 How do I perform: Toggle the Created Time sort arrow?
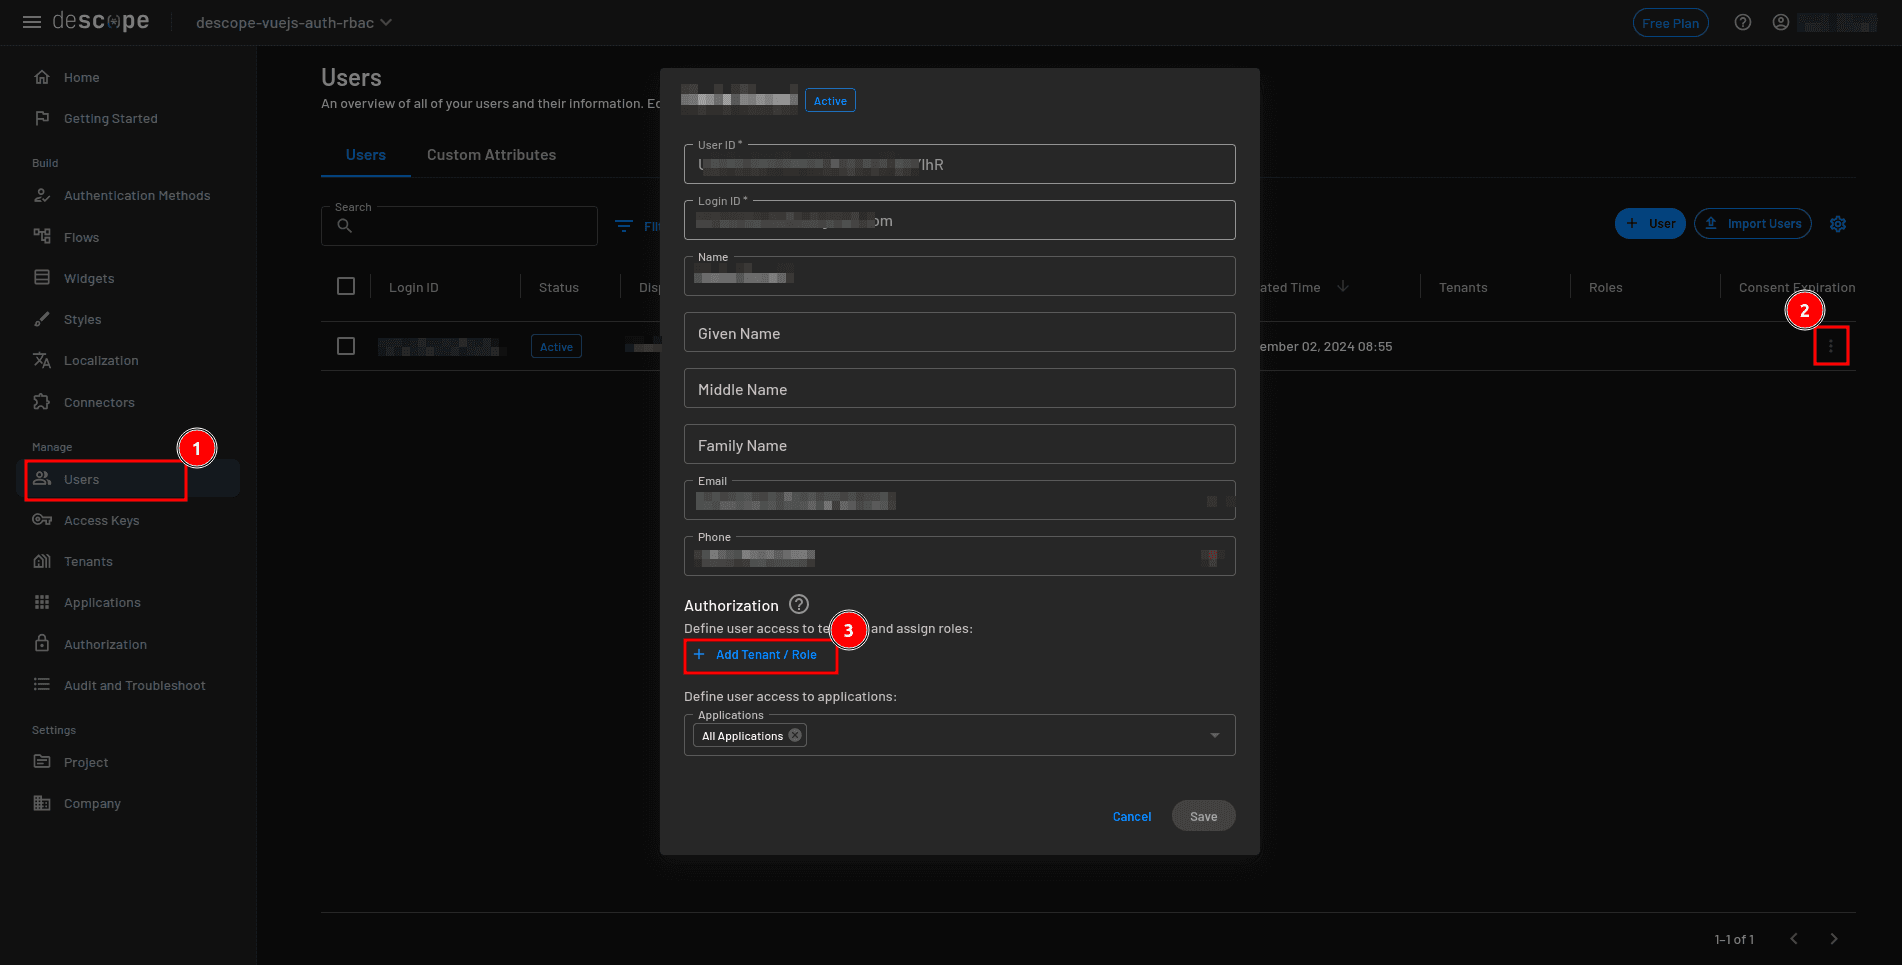[1343, 286]
